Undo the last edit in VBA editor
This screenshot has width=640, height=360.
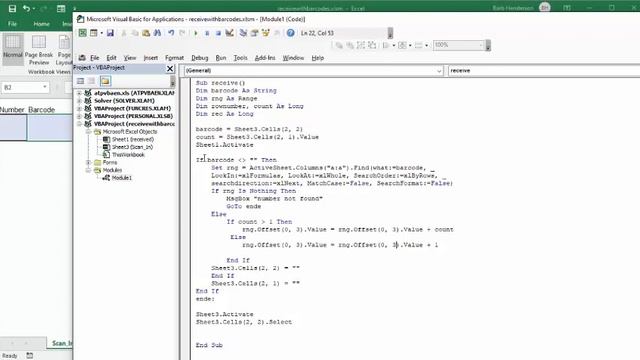pos(171,33)
